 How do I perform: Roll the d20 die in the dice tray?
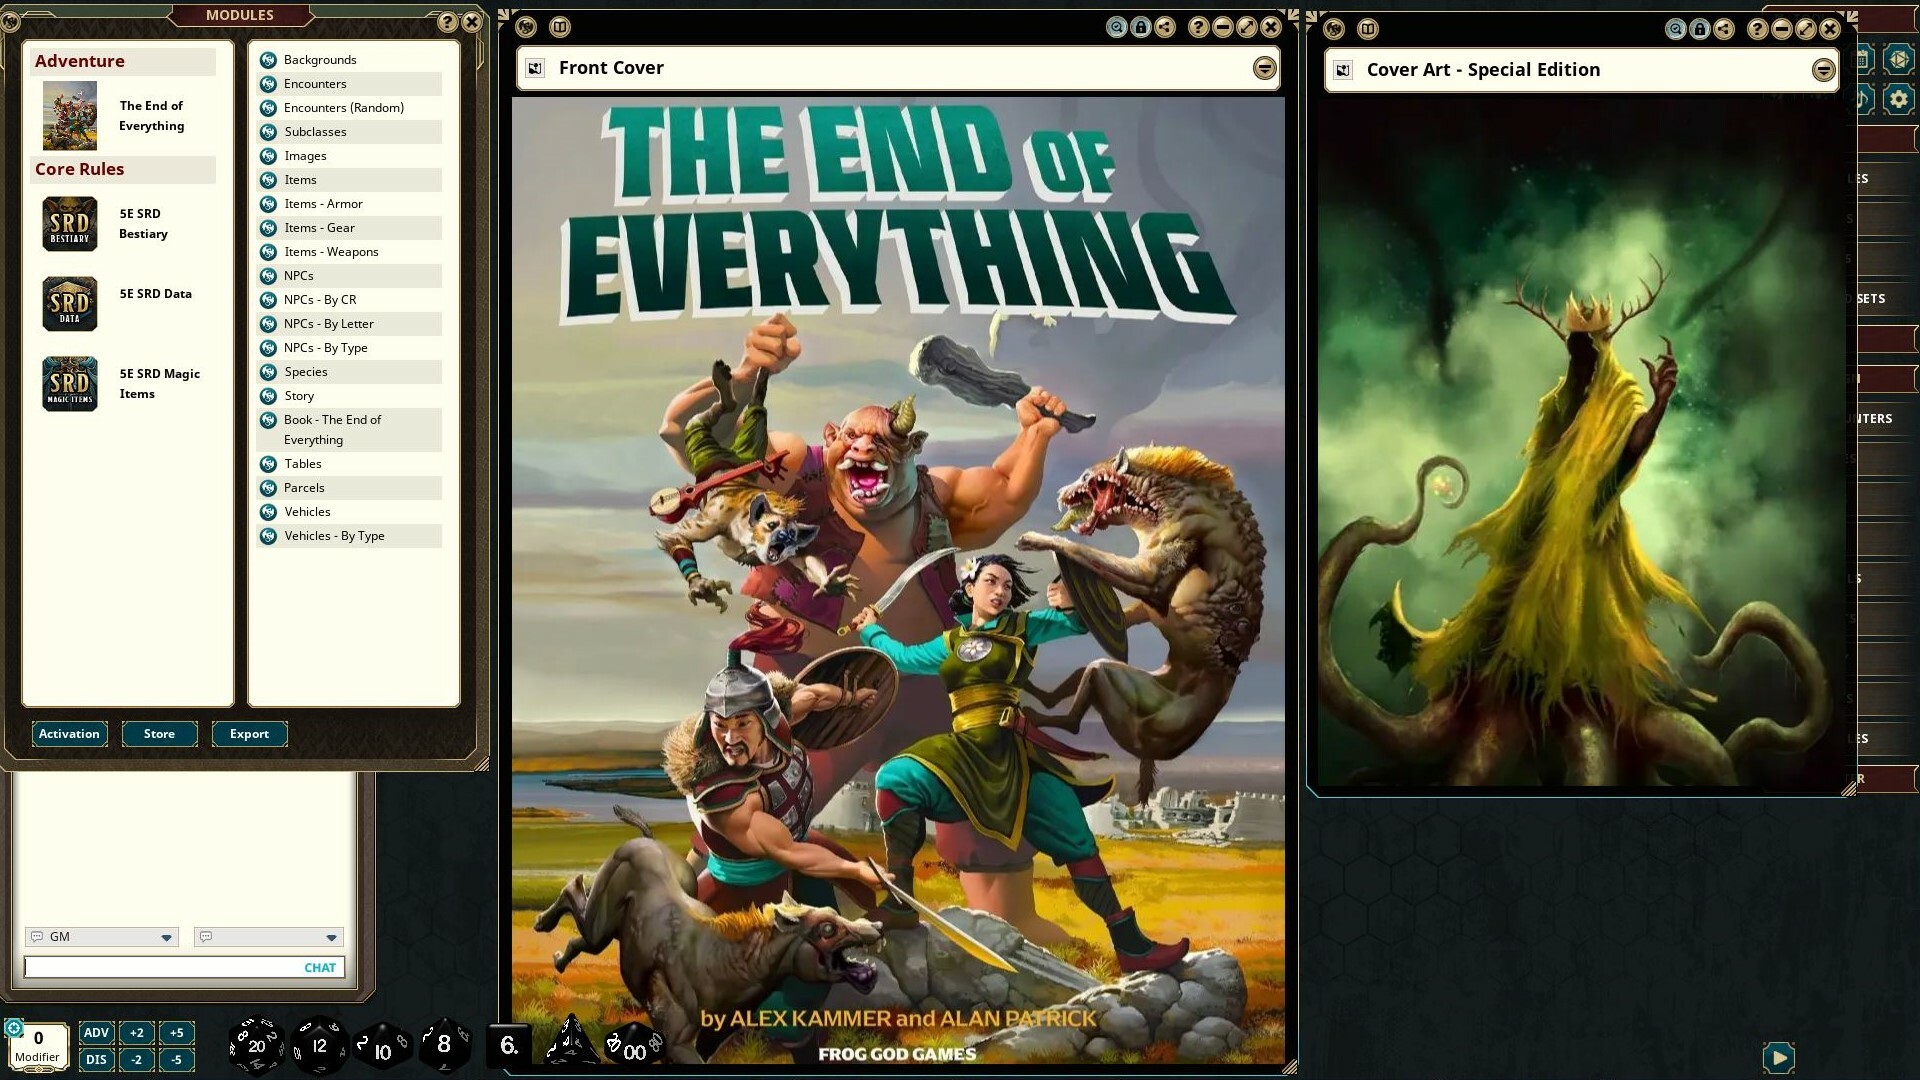[x=256, y=1046]
